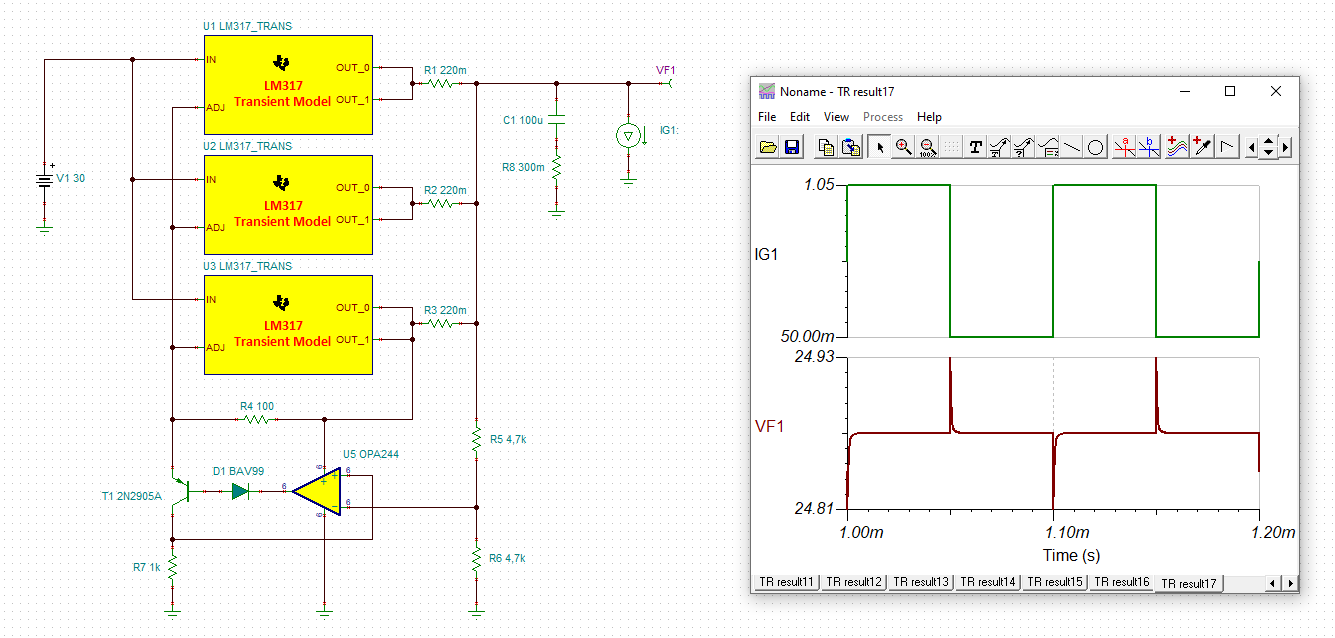
Task: Open the Edit menu
Action: tap(800, 117)
